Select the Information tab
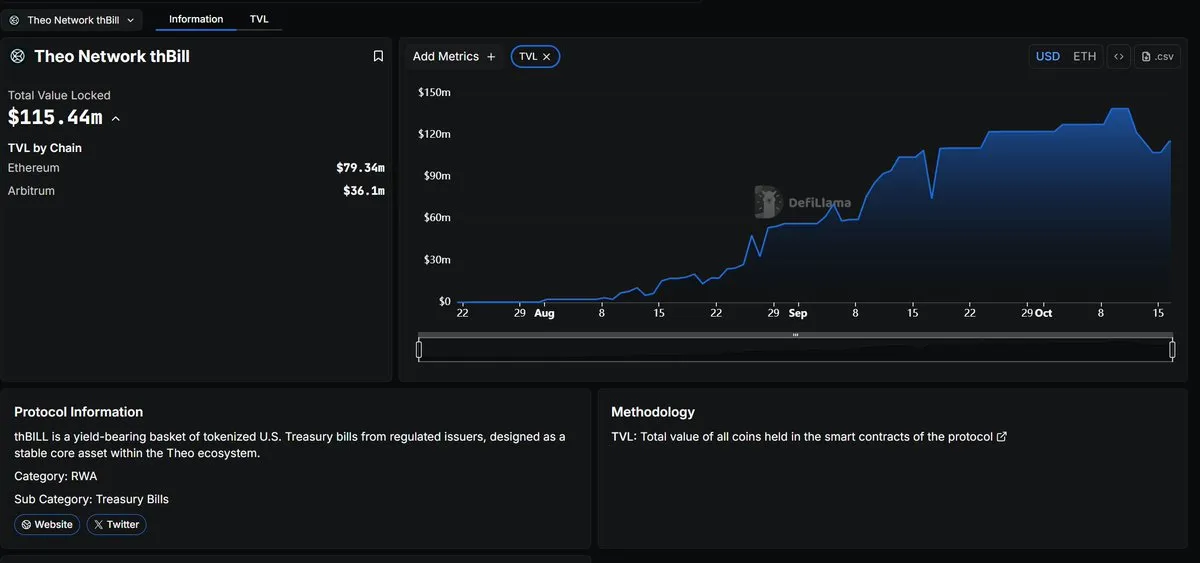 196,19
